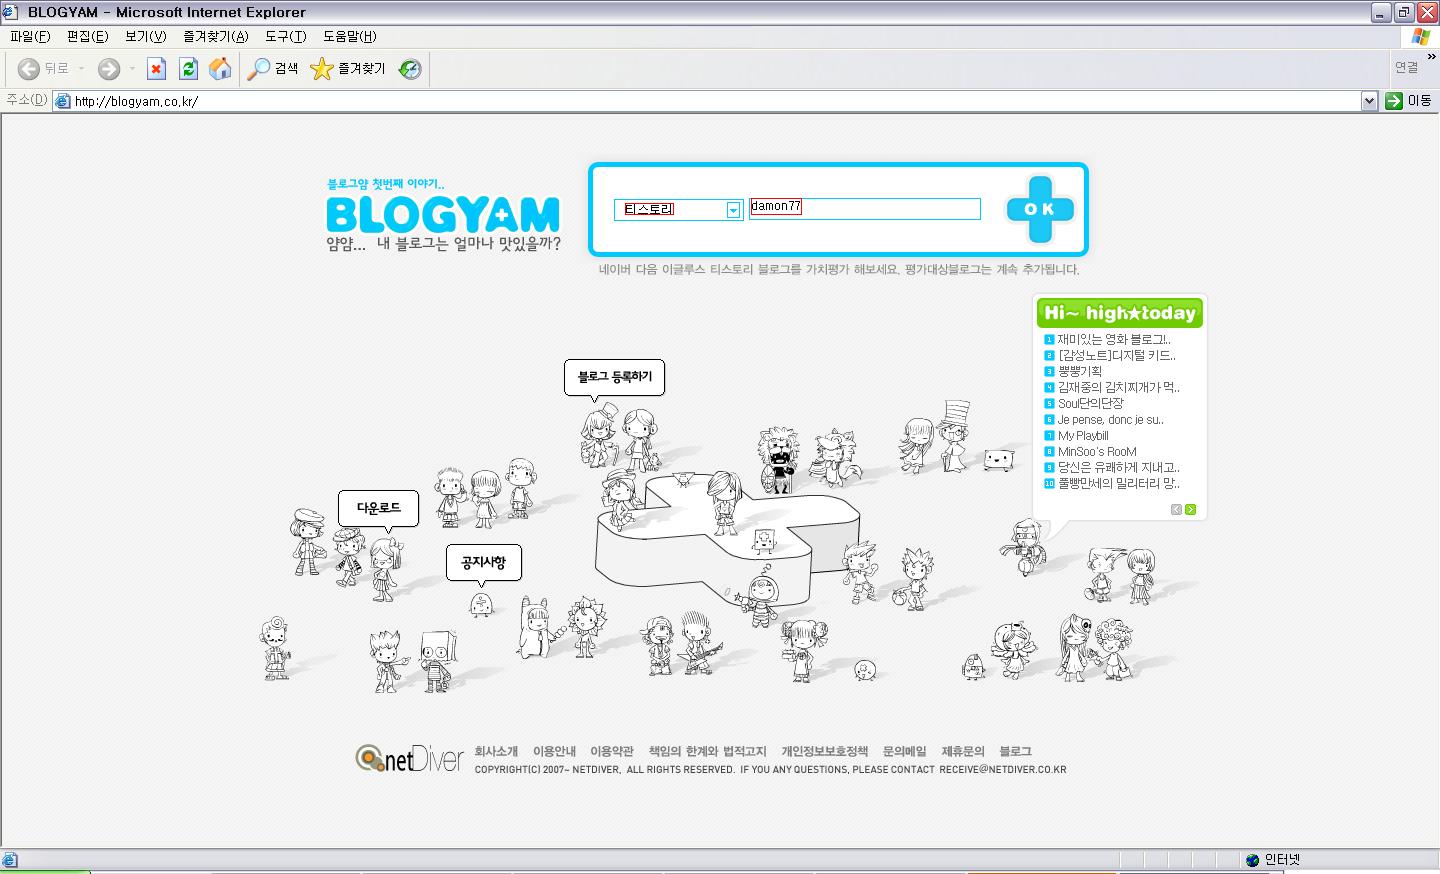This screenshot has height=874, width=1440.
Task: Open the 즐겨찾기(A) menu
Action: [215, 36]
